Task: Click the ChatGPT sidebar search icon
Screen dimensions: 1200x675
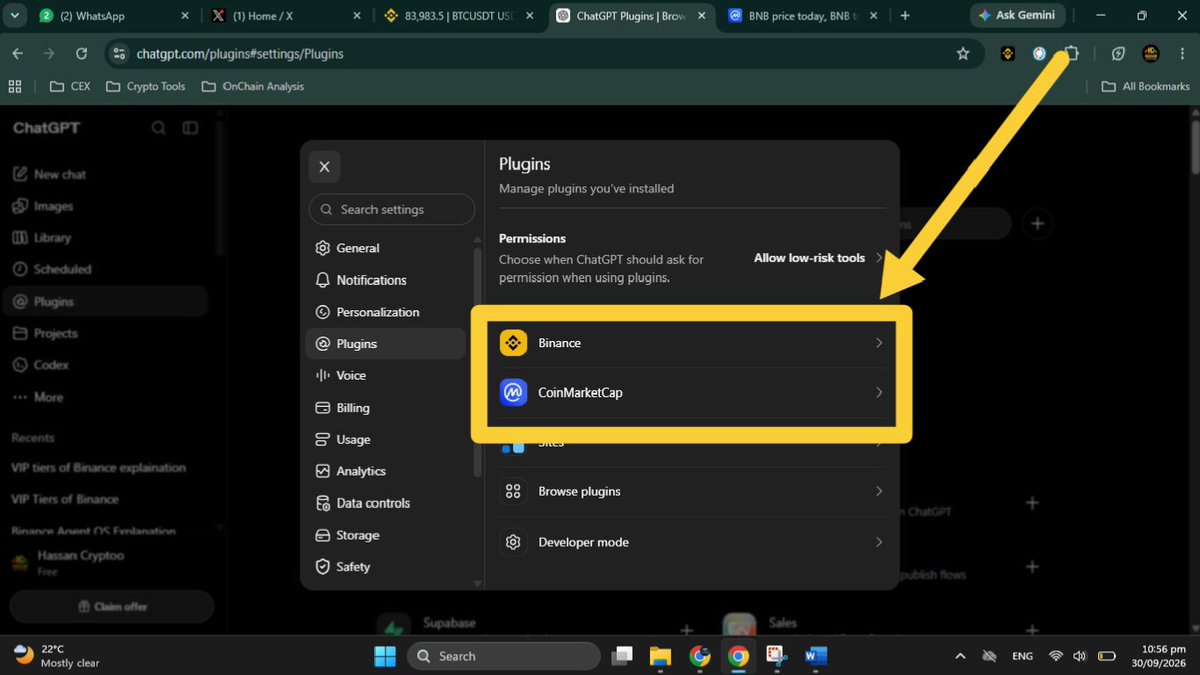Action: point(159,128)
